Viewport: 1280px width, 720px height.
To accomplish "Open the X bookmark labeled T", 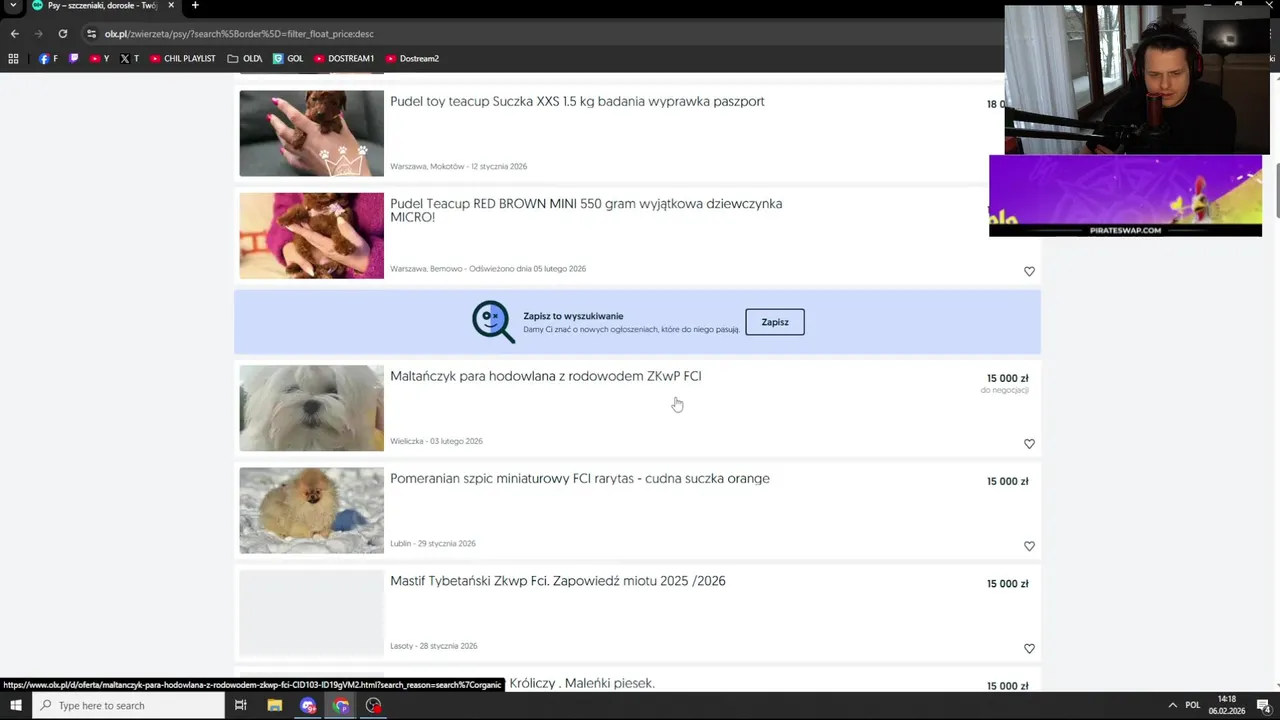I will tap(130, 58).
